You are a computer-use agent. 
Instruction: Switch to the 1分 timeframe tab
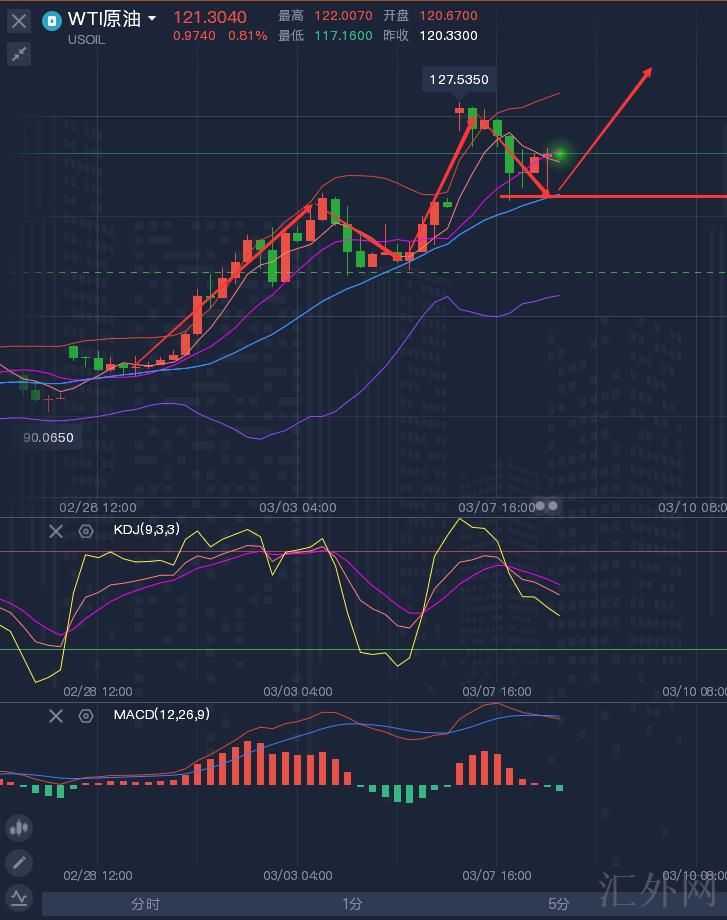point(352,904)
